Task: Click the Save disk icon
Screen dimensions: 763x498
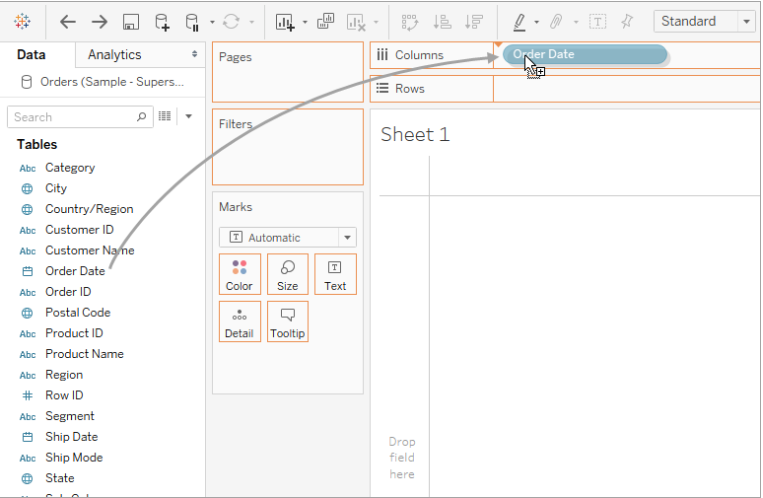Action: (x=130, y=22)
